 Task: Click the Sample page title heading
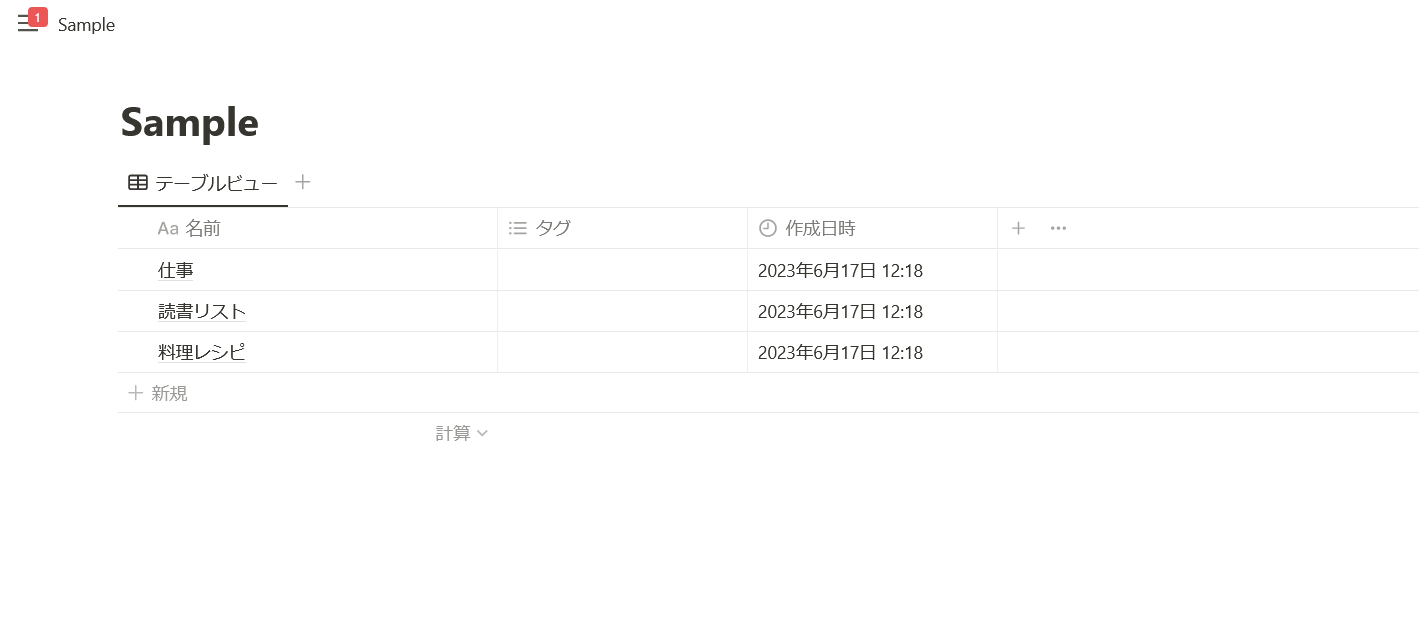pos(190,122)
